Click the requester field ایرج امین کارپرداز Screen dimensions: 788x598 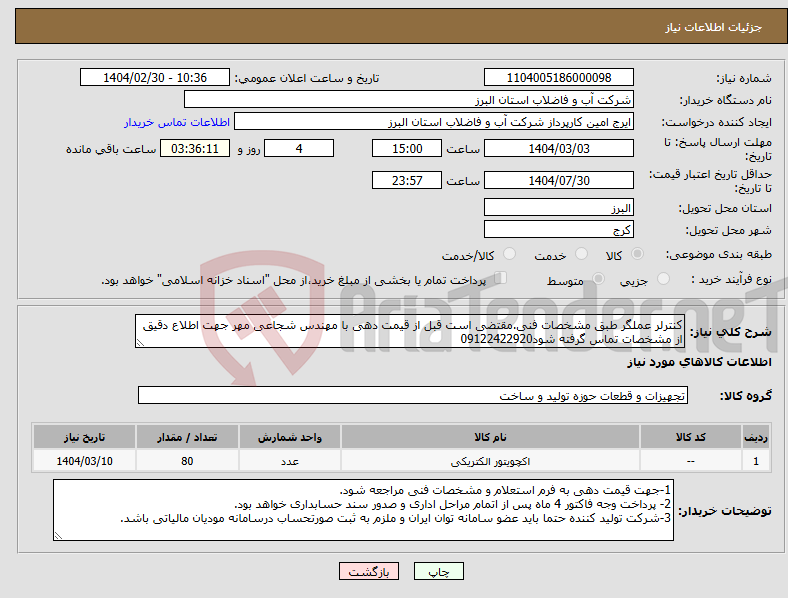point(434,122)
